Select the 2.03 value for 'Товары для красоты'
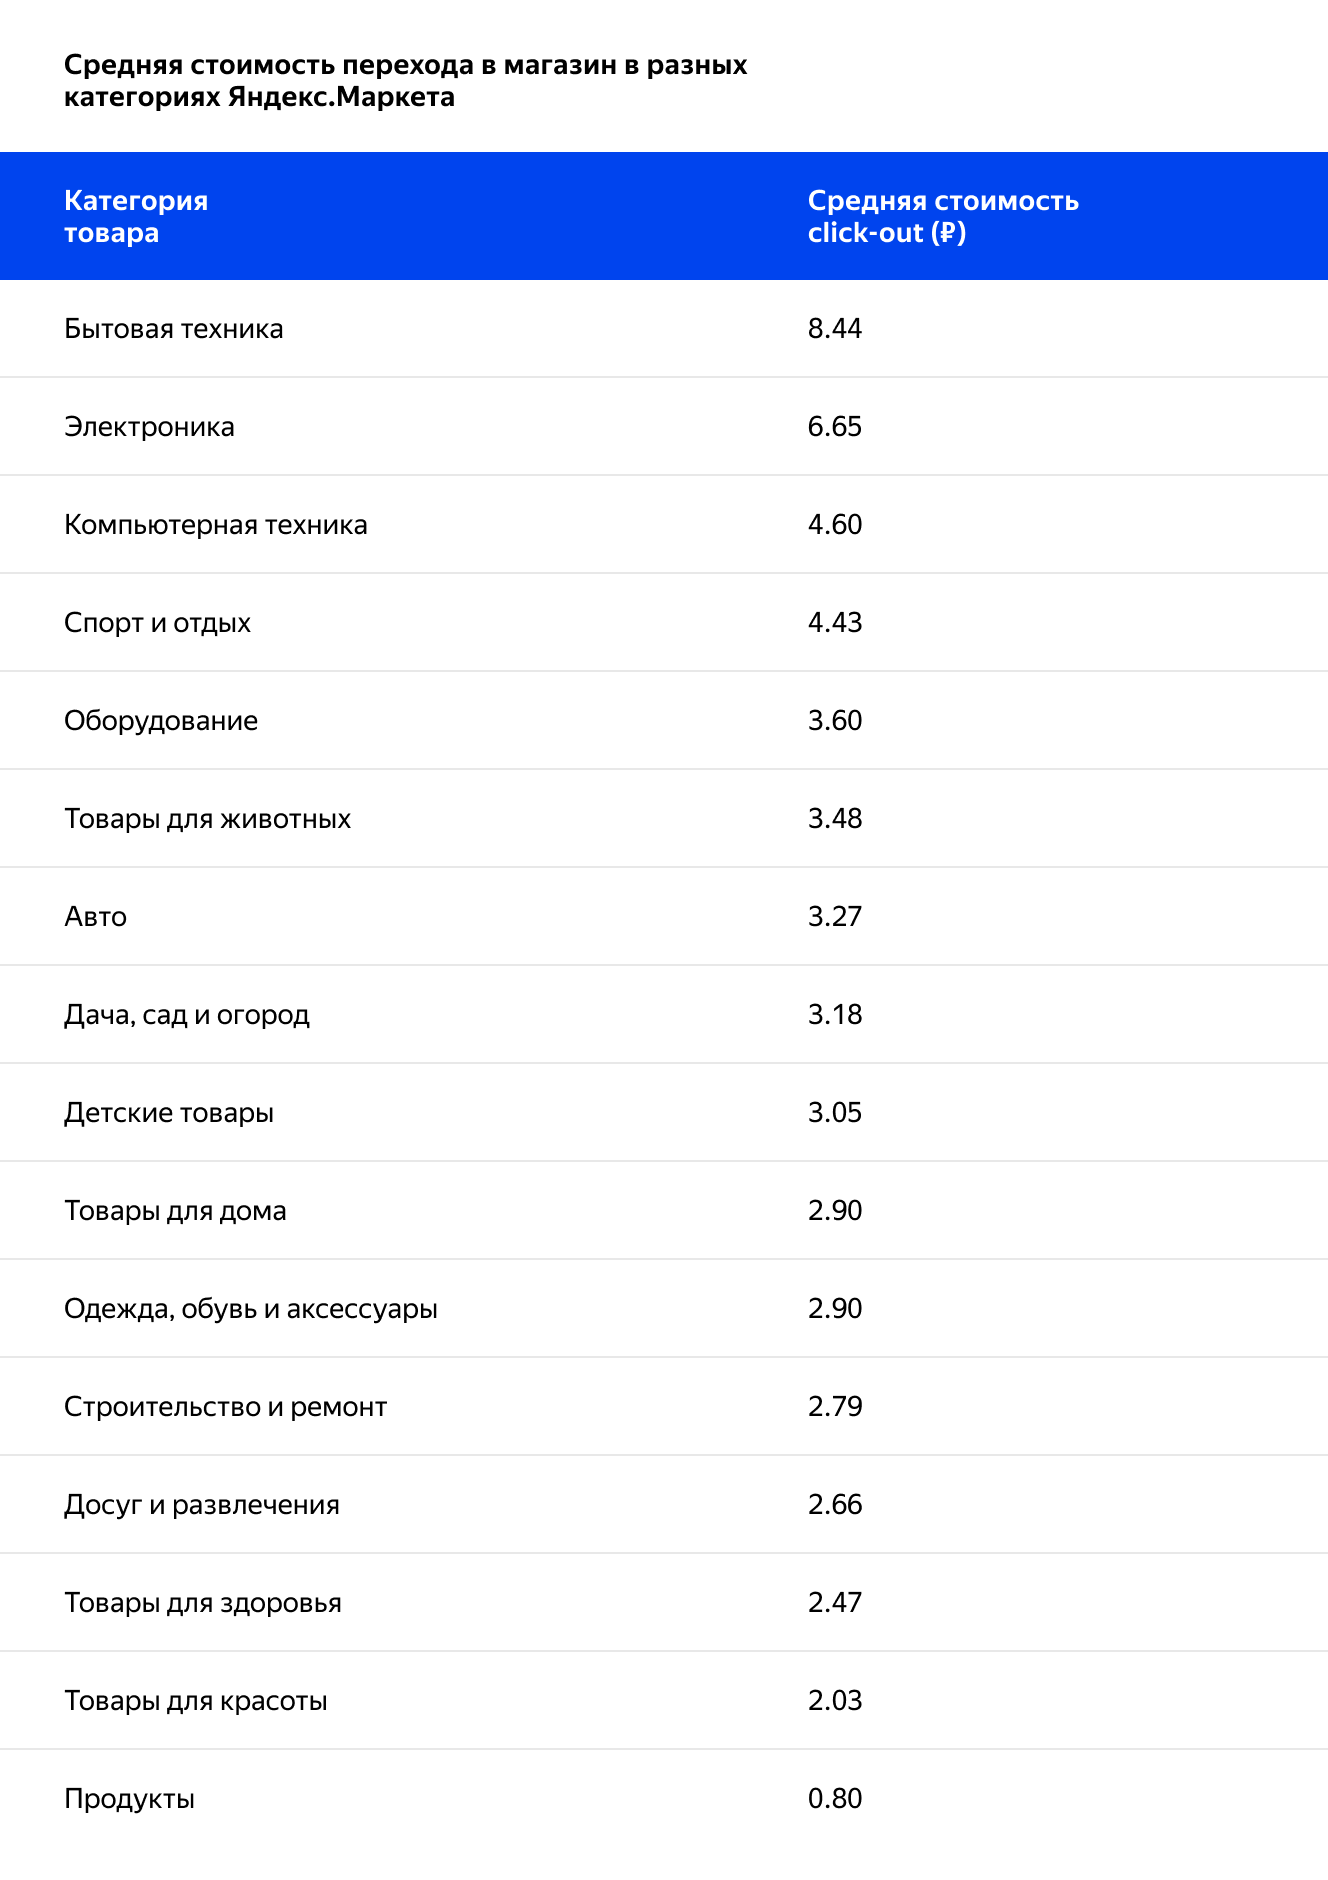The width and height of the screenshot is (1328, 1880). [x=835, y=1701]
